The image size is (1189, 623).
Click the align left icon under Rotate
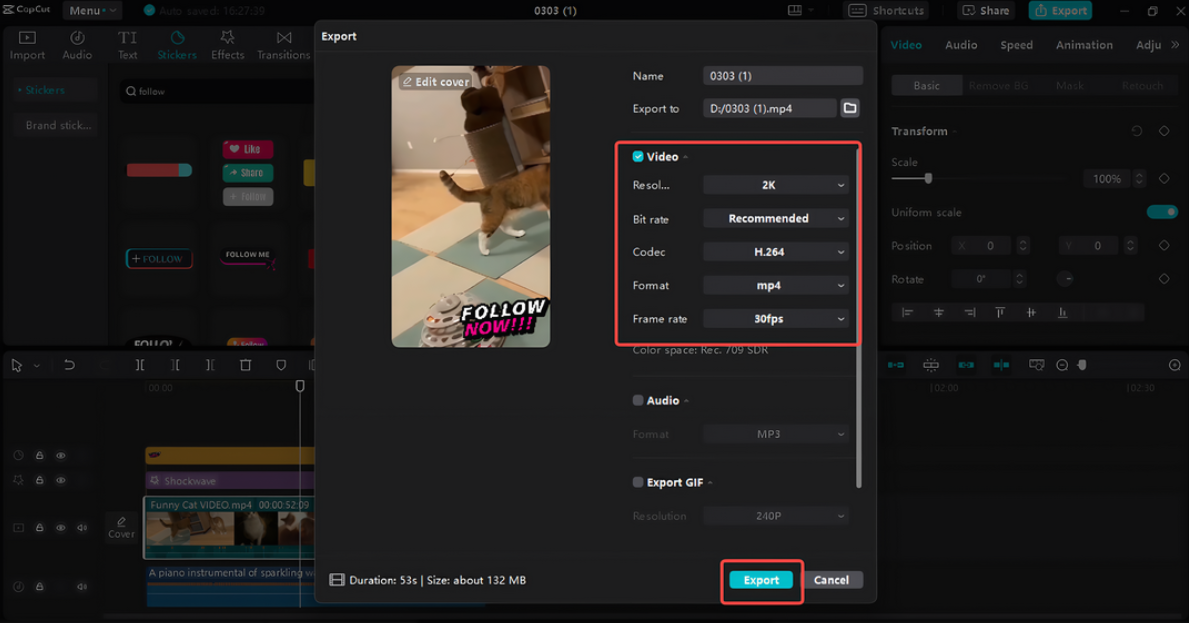pyautogui.click(x=907, y=312)
